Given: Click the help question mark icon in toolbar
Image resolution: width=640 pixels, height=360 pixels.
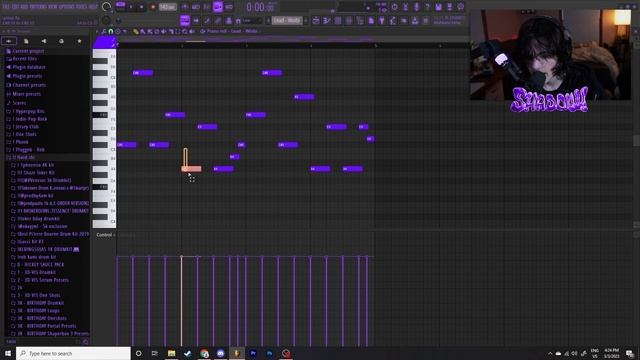Looking at the screenshot, I should [x=427, y=7].
